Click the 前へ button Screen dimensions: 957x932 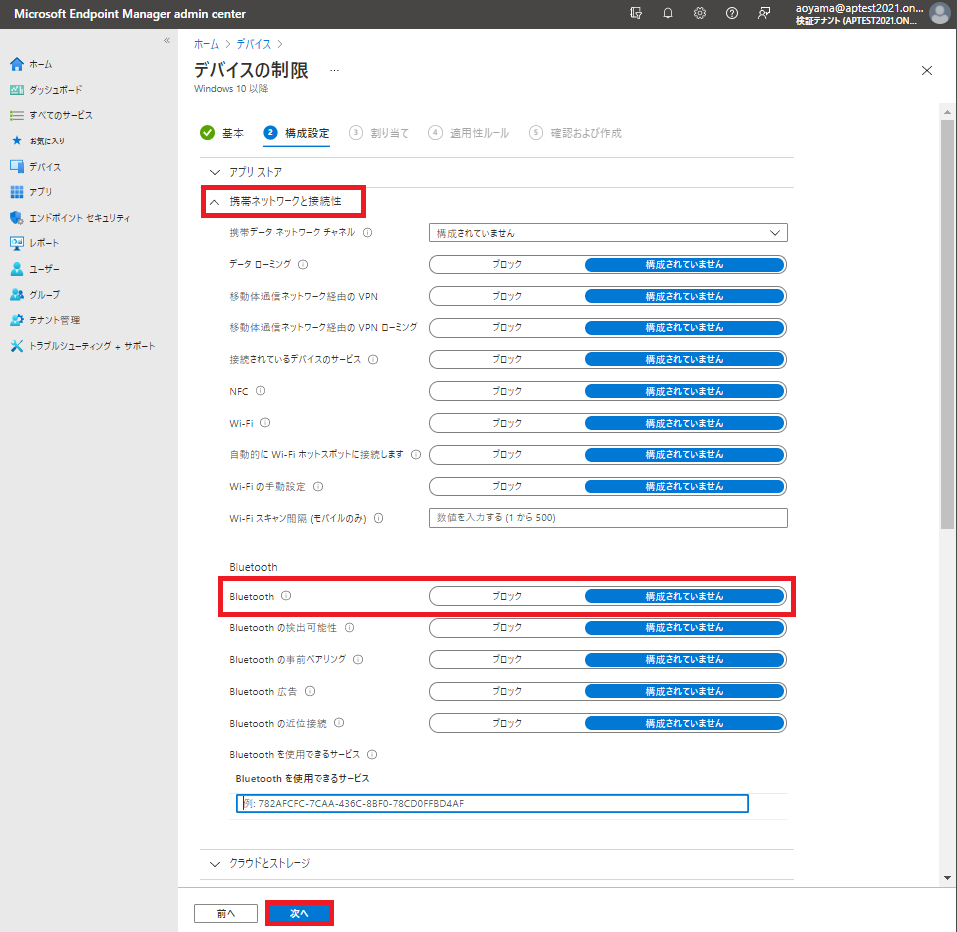[x=226, y=913]
